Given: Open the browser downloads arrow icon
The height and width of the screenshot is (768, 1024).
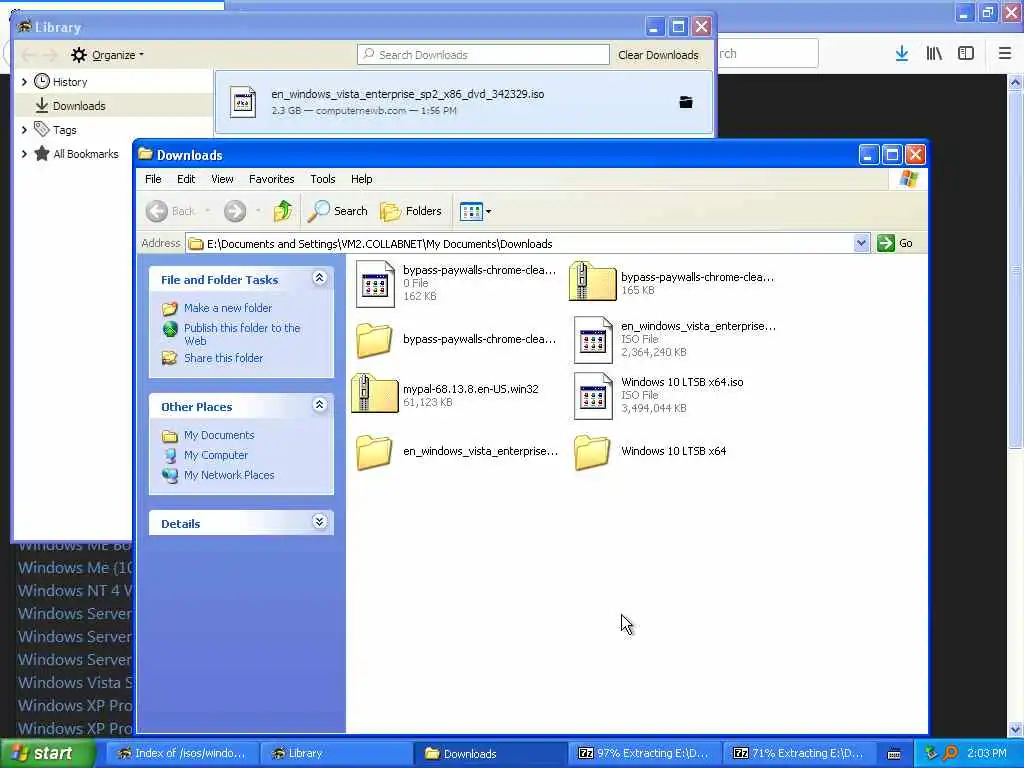Looking at the screenshot, I should click(902, 54).
